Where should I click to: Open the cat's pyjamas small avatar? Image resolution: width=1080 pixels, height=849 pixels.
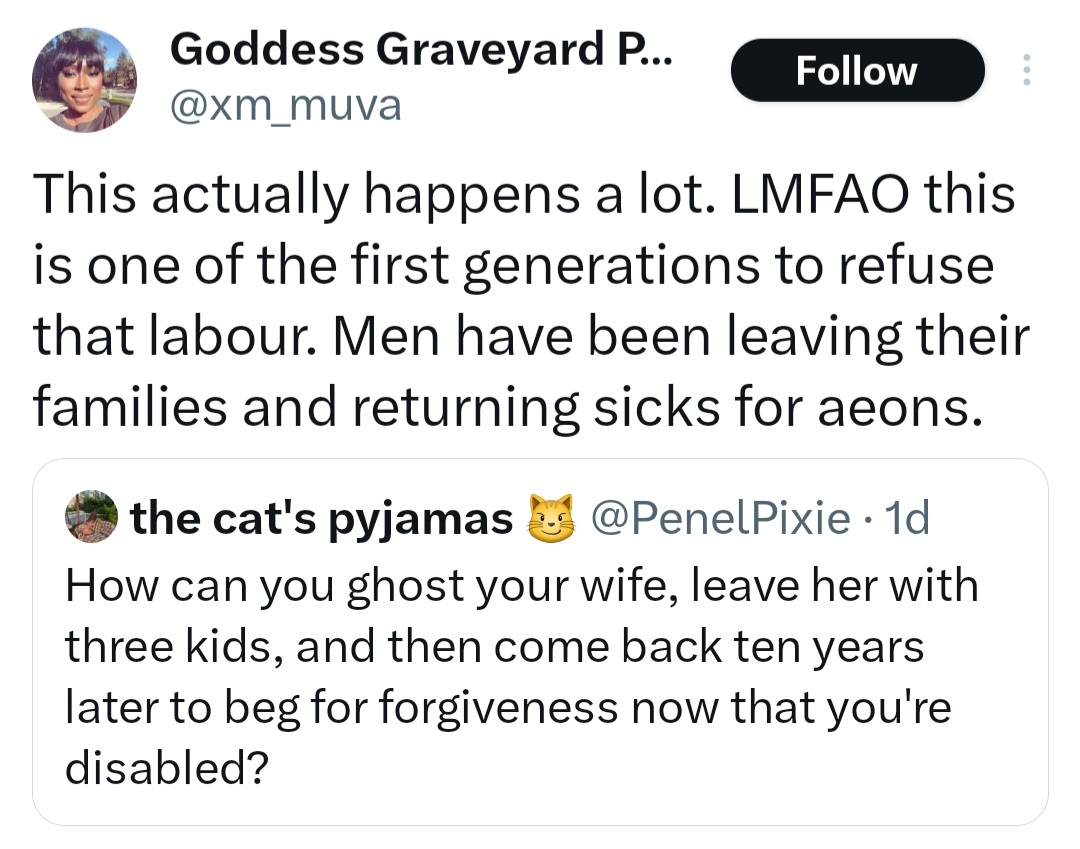91,519
